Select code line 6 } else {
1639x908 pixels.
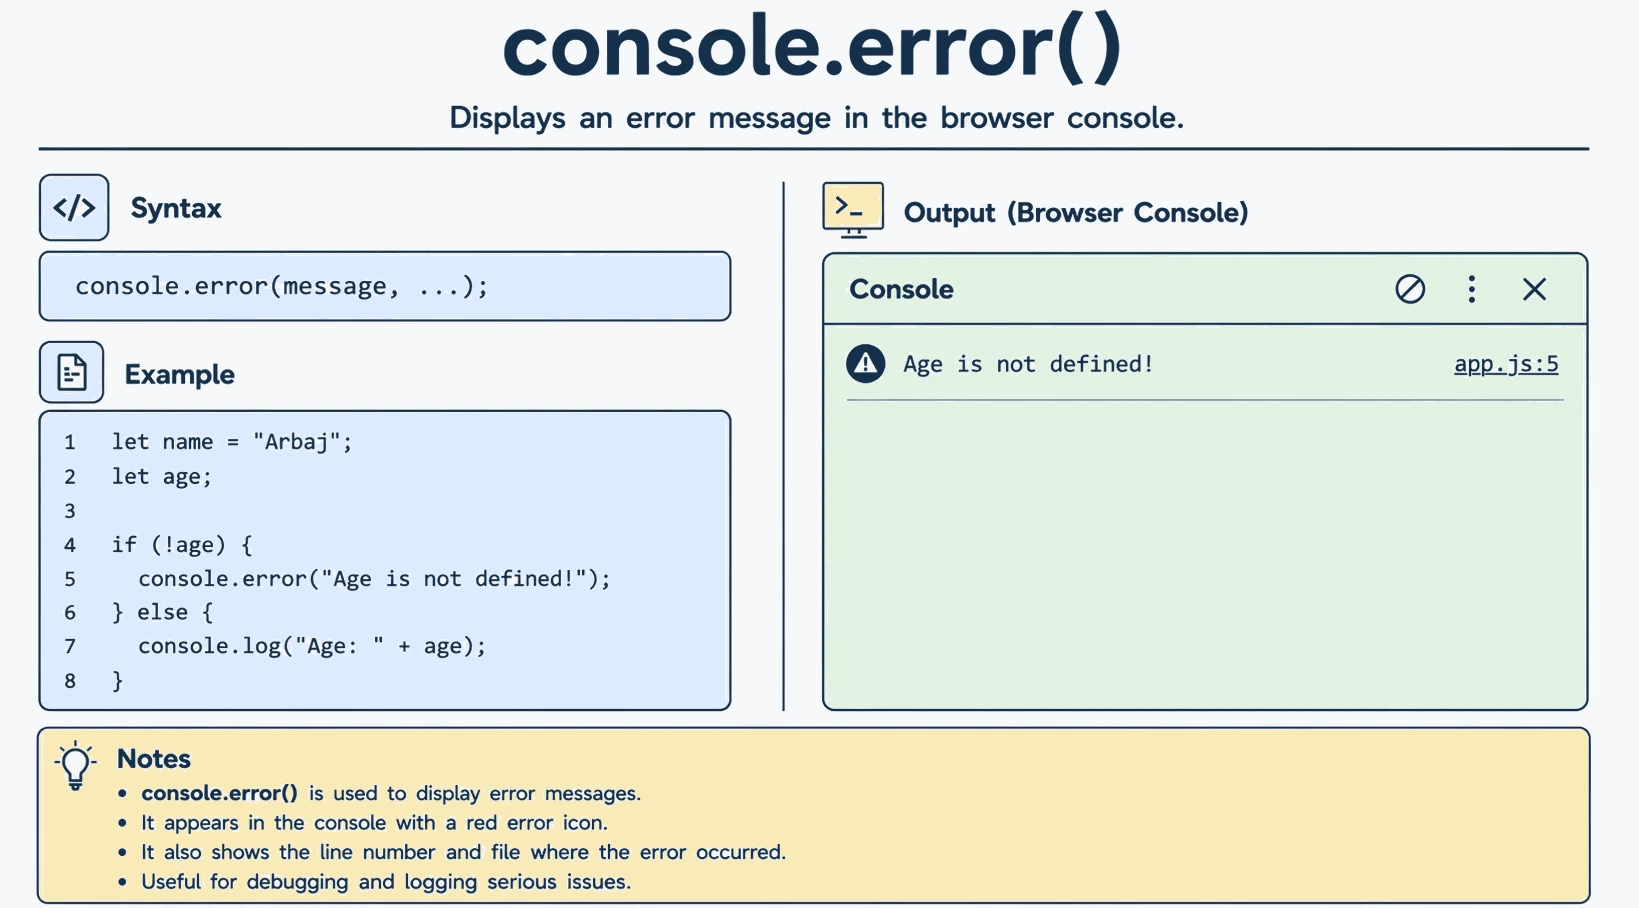point(162,612)
